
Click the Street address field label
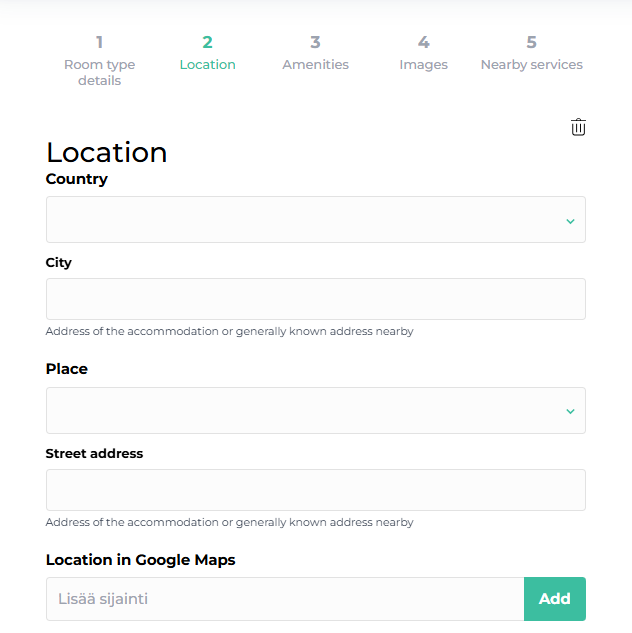click(x=95, y=454)
